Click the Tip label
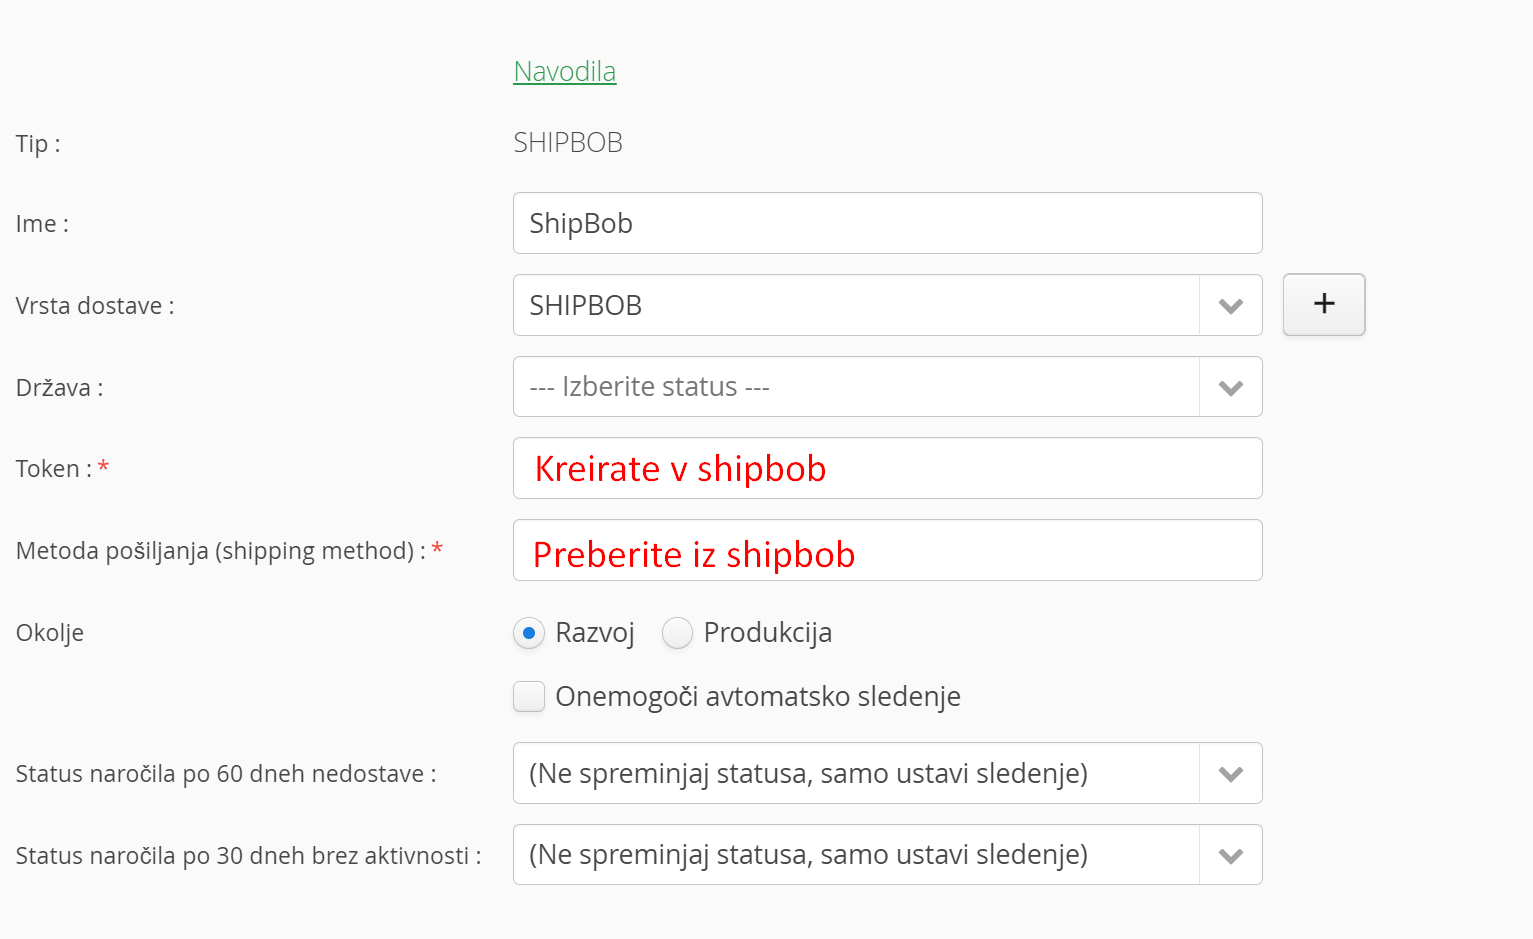The image size is (1533, 939). tap(38, 144)
